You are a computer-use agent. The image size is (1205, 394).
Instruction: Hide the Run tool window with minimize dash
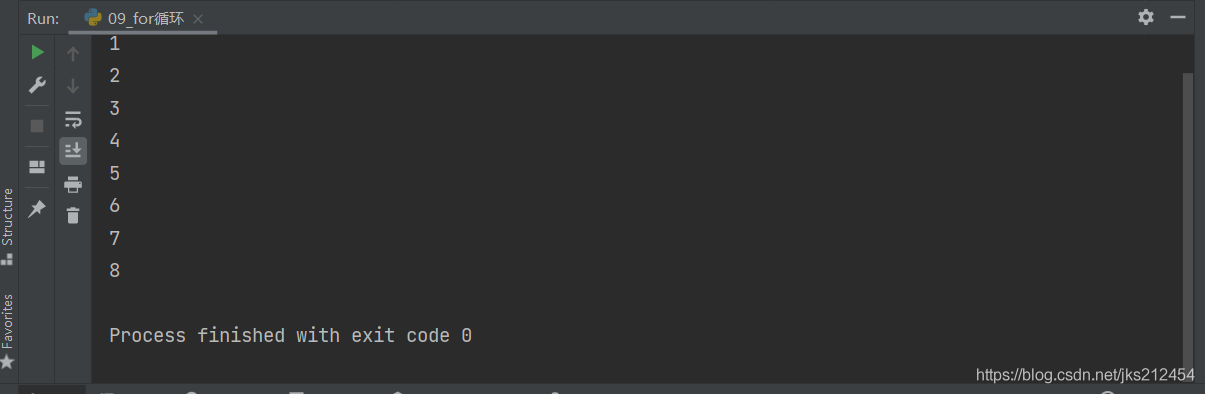tap(1178, 17)
